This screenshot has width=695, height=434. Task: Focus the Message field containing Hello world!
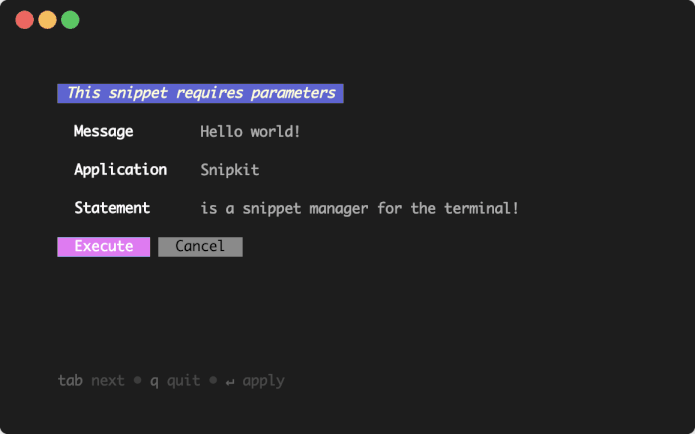pyautogui.click(x=250, y=132)
